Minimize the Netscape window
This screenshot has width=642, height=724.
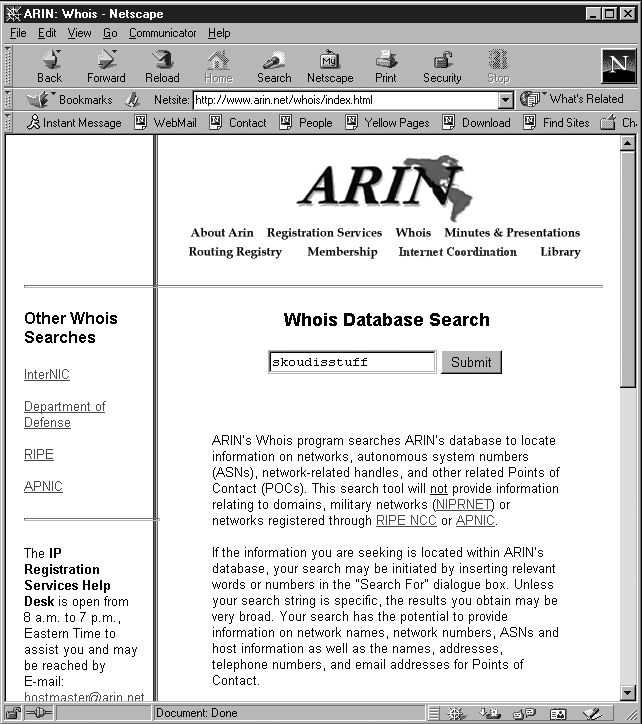594,14
